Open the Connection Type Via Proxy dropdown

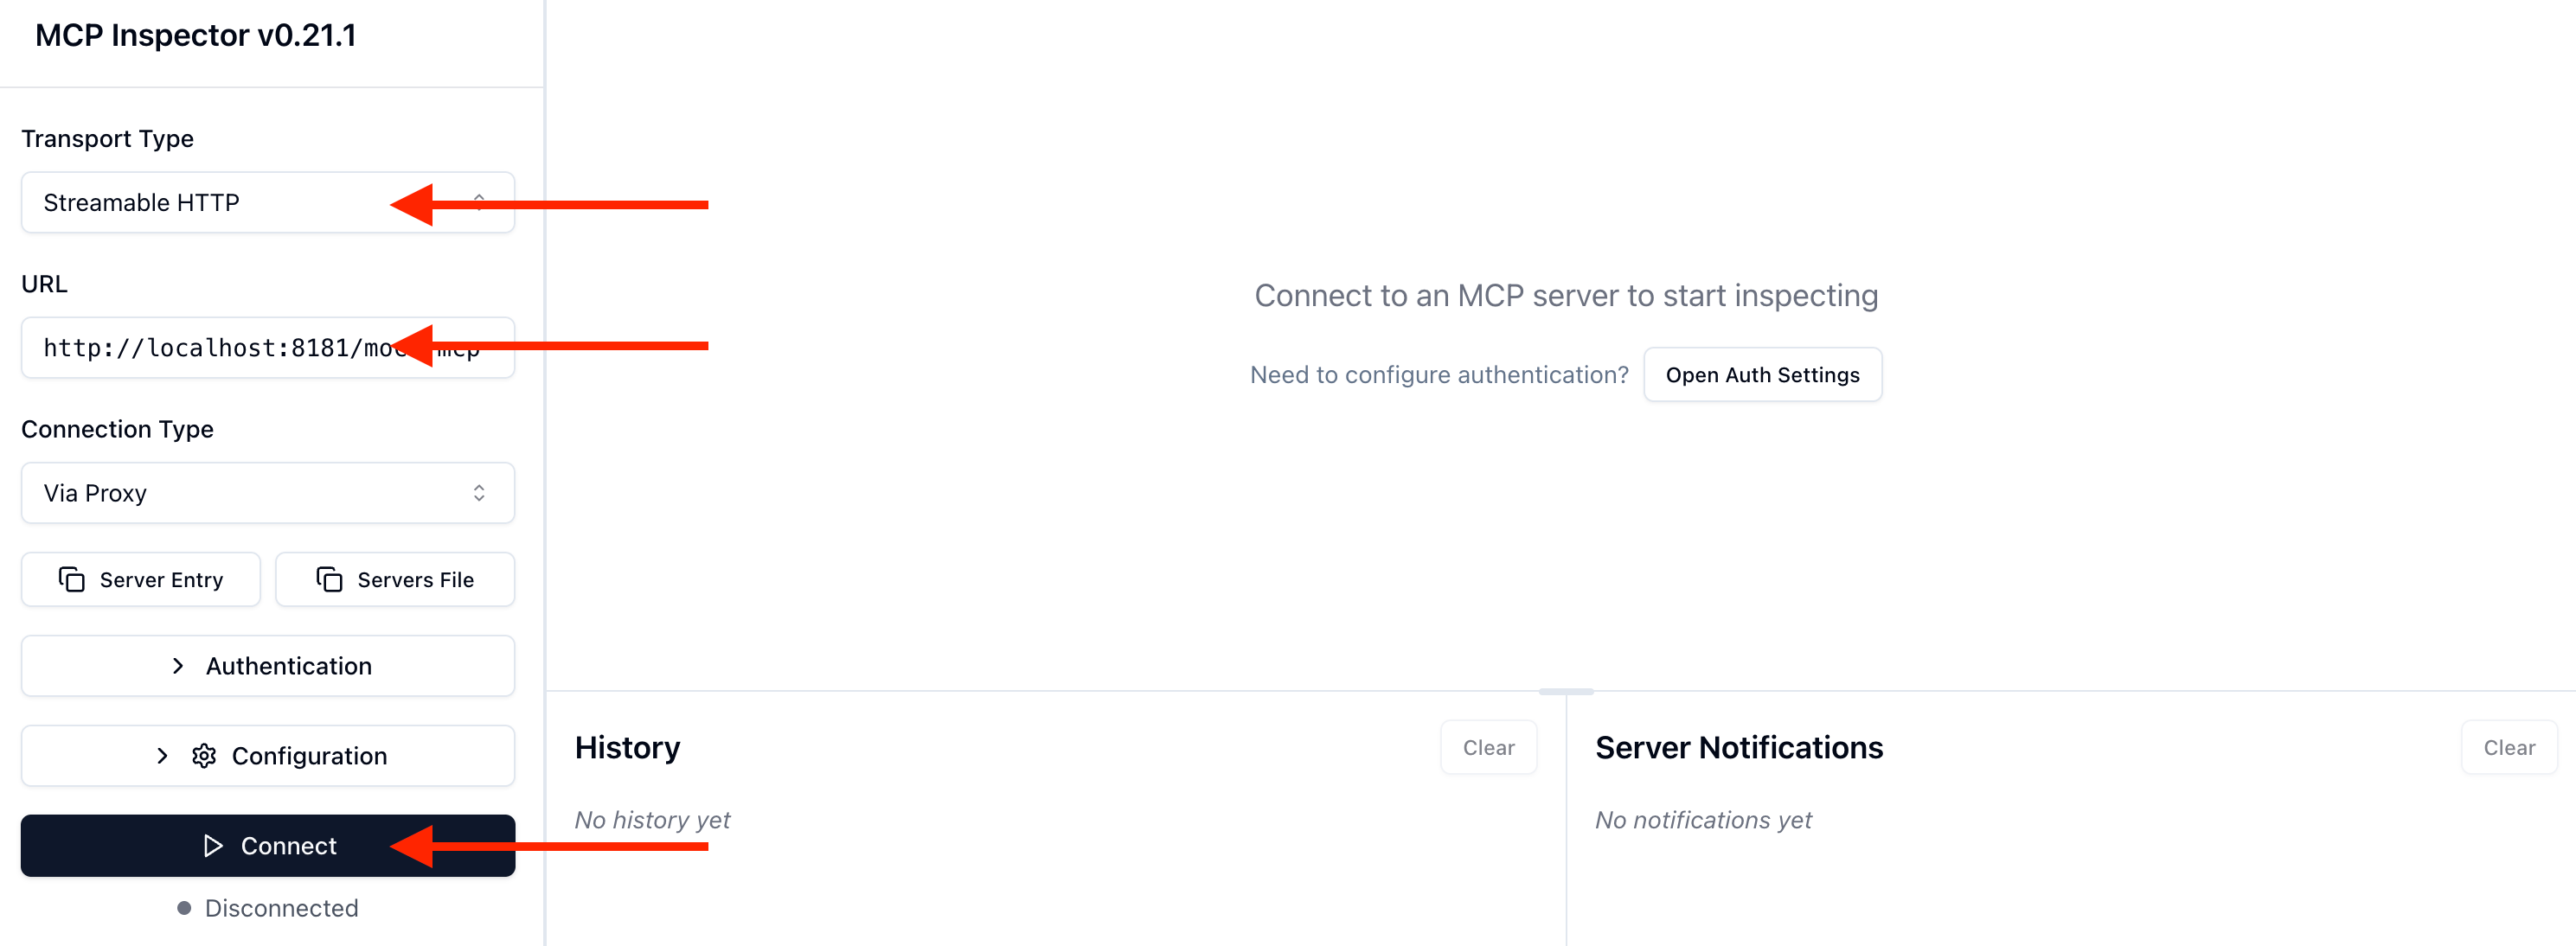click(268, 493)
